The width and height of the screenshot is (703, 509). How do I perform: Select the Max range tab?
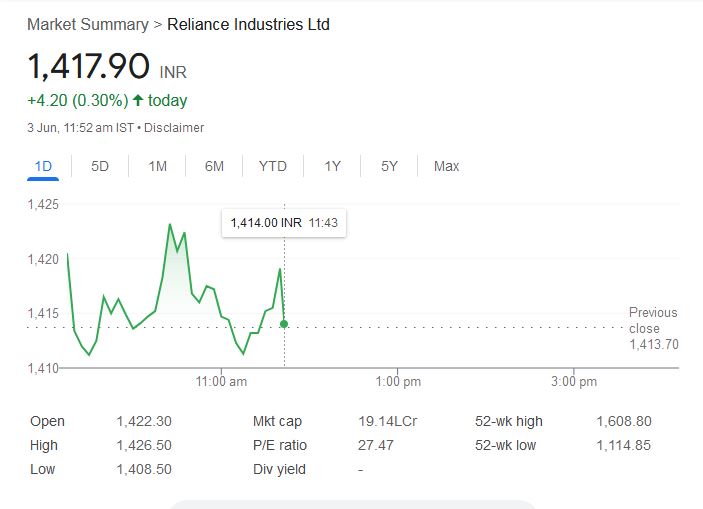[446, 166]
